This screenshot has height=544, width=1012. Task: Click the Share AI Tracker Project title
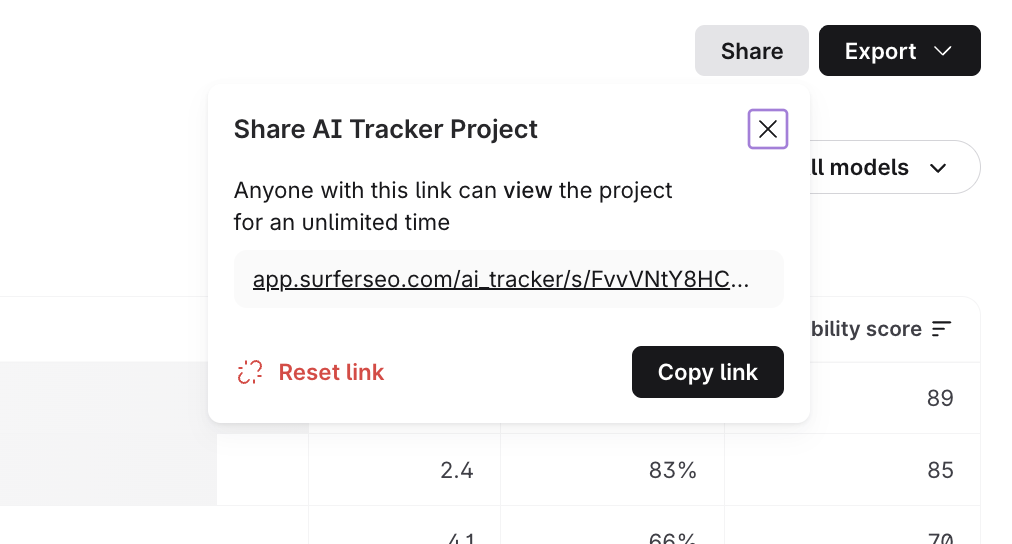pyautogui.click(x=385, y=129)
